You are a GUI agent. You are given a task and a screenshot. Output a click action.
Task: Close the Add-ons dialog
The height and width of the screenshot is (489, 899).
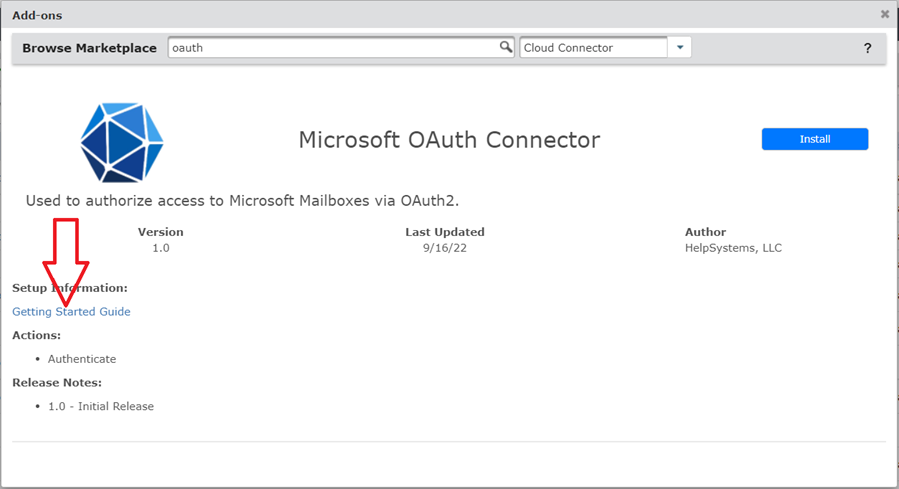coord(884,15)
